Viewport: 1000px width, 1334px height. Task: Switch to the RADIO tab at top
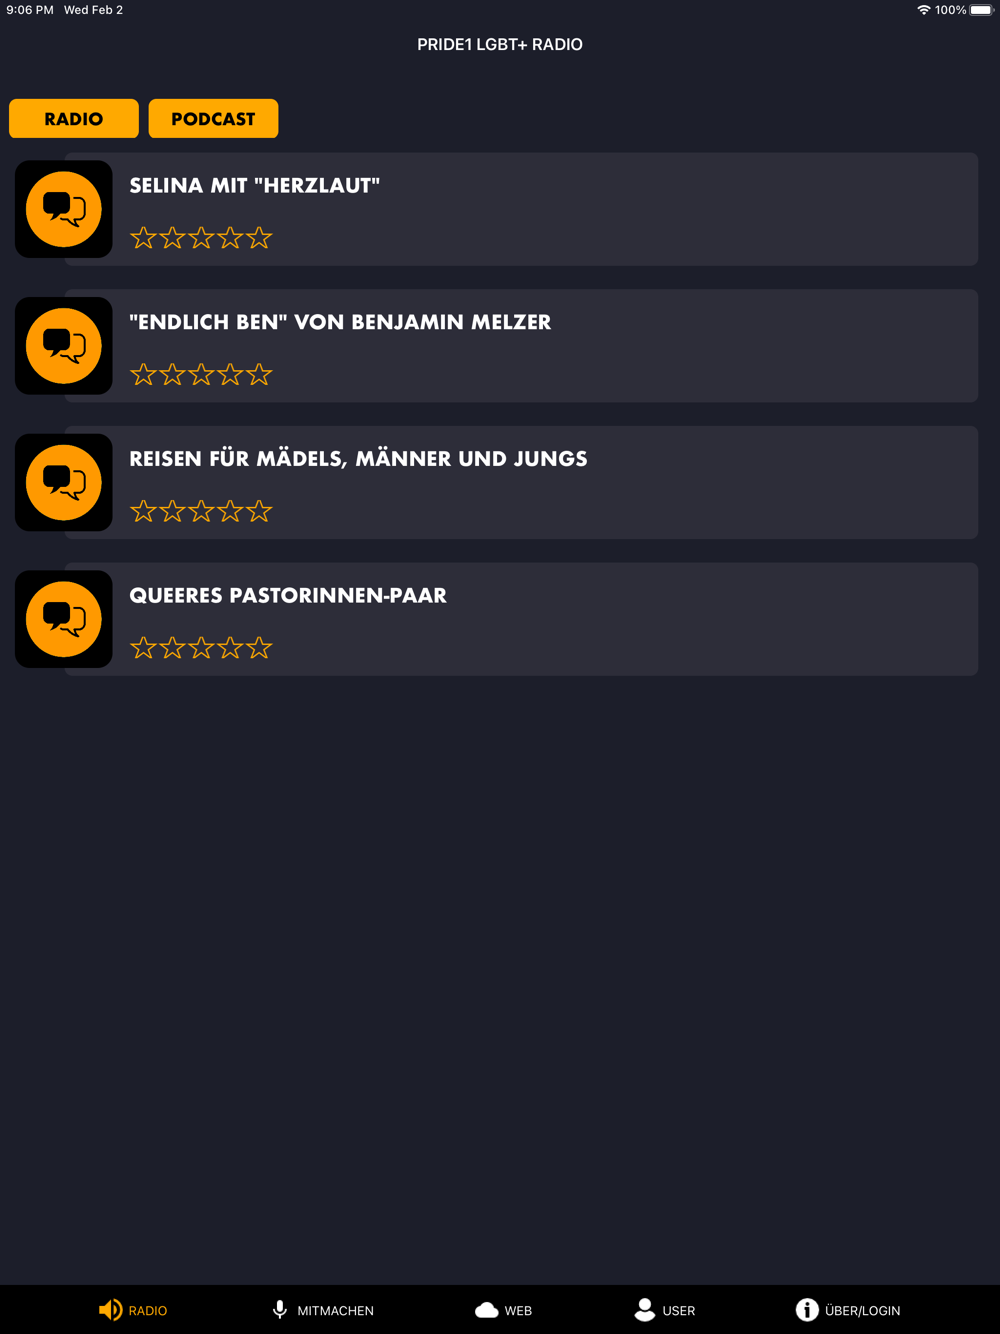(x=74, y=119)
